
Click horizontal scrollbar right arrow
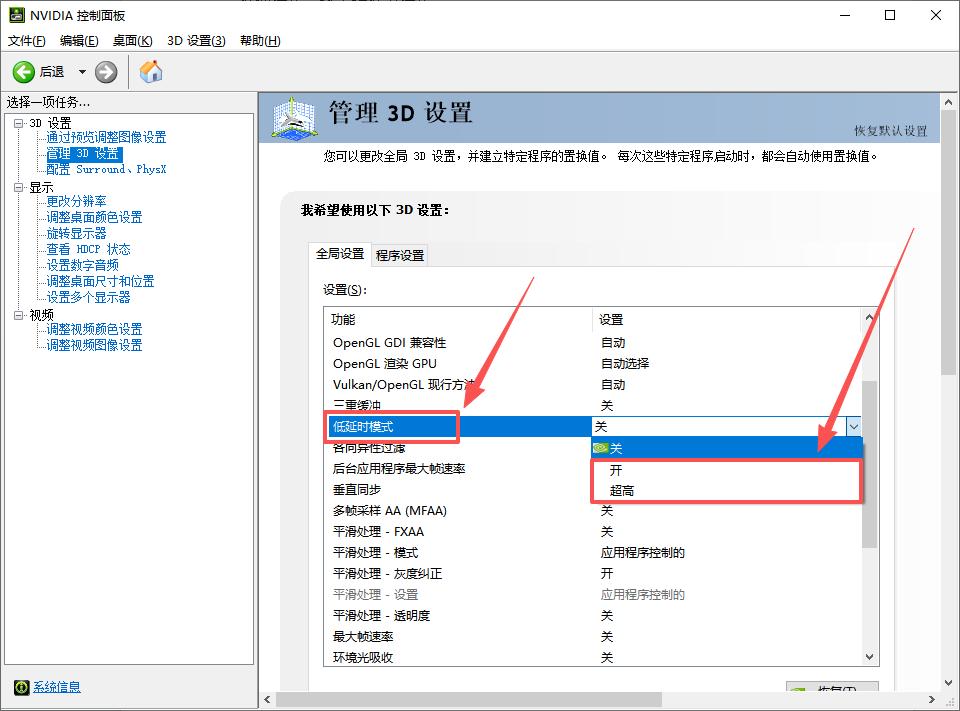coord(932,699)
